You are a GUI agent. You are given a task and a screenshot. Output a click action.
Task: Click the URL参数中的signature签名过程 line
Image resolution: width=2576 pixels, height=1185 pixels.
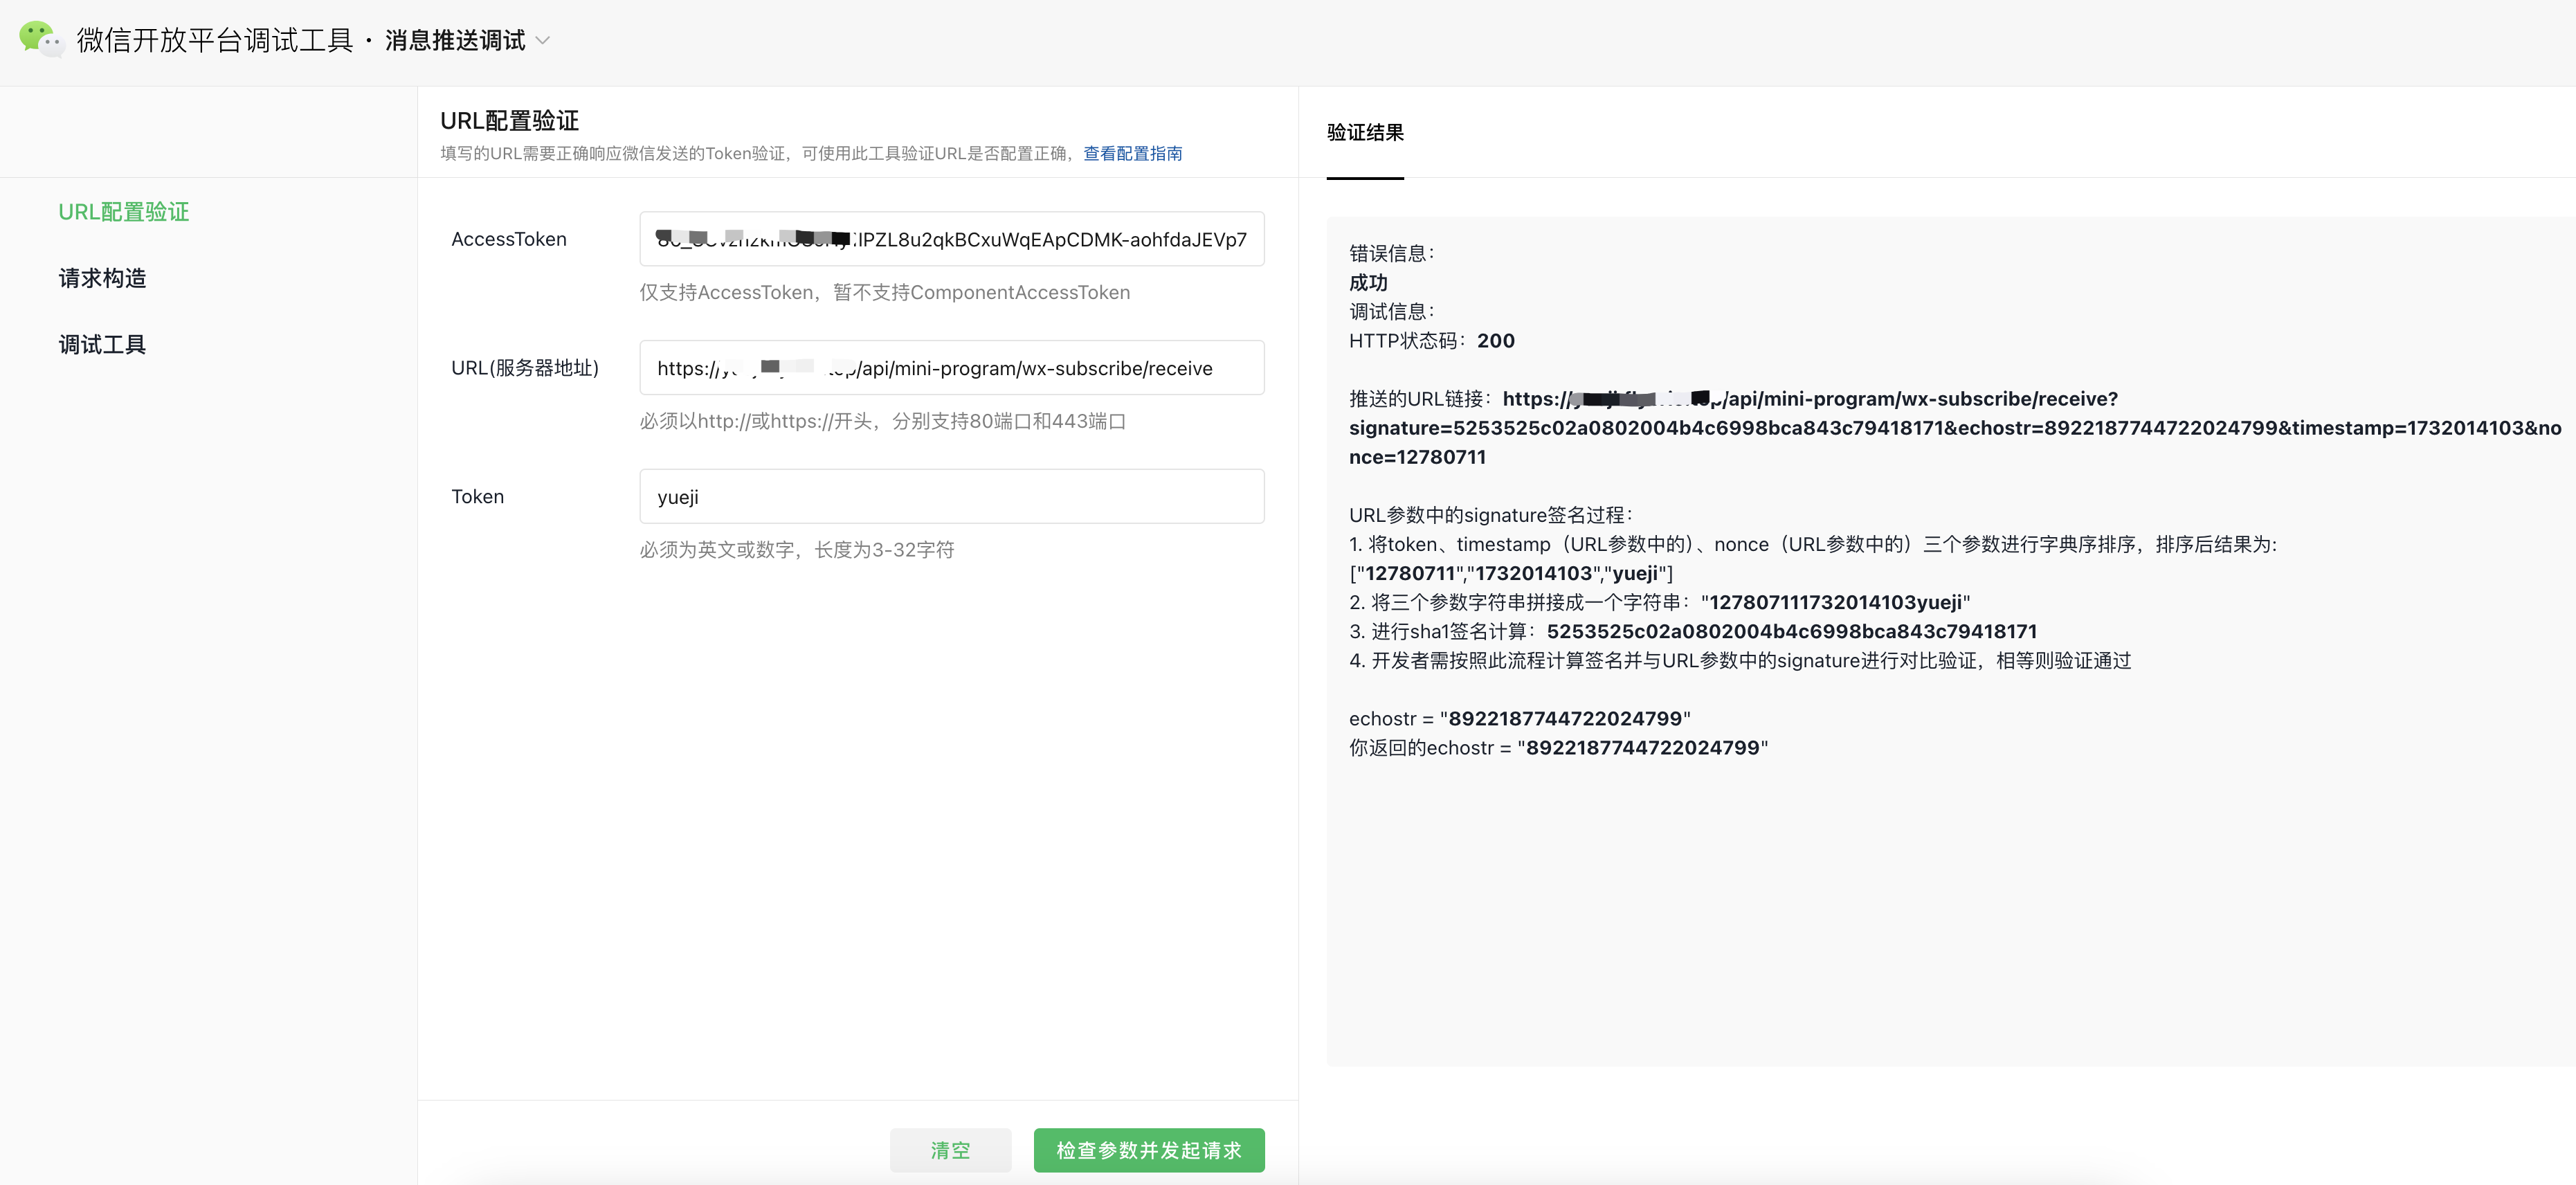pos(1490,515)
